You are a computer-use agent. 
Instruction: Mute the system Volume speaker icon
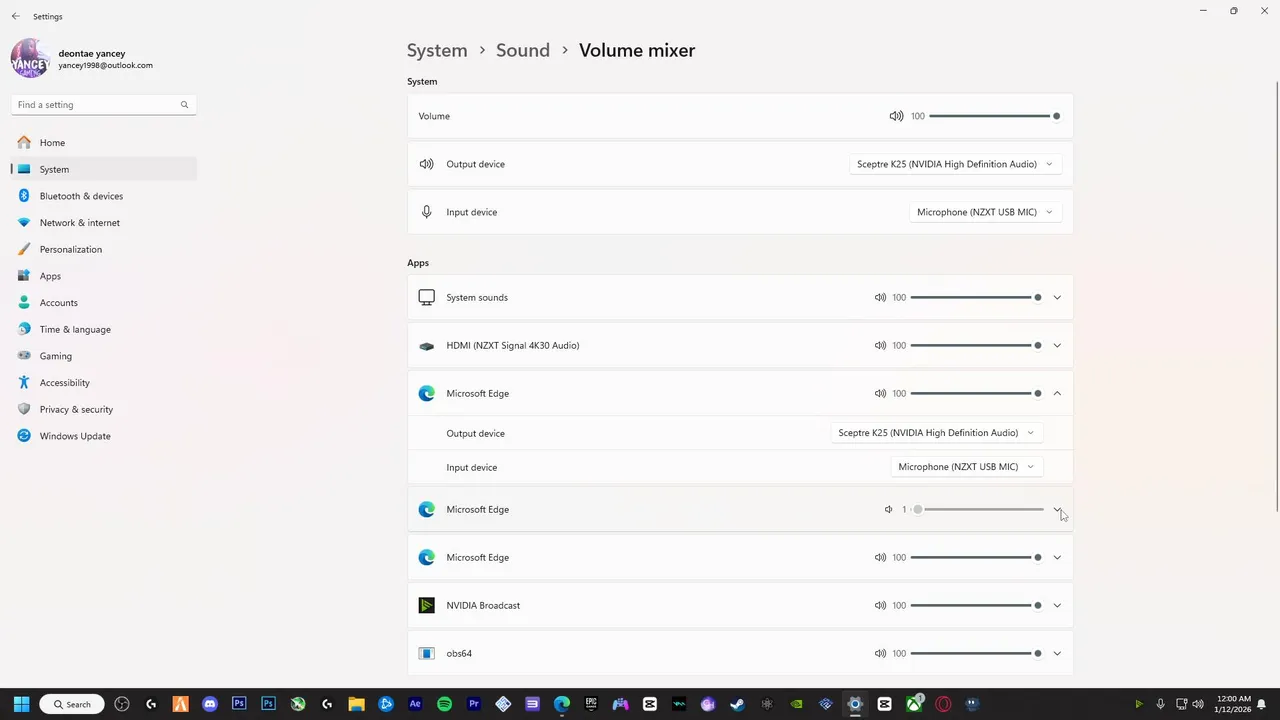(x=896, y=116)
